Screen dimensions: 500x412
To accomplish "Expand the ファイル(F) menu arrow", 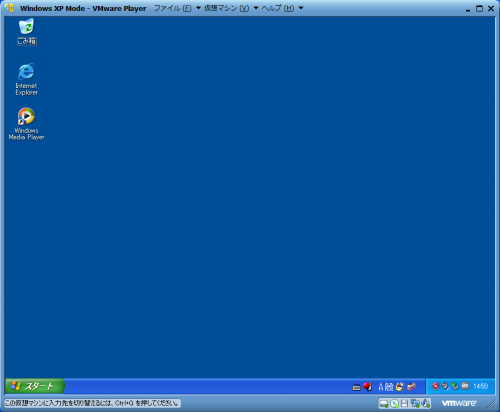I will click(198, 8).
